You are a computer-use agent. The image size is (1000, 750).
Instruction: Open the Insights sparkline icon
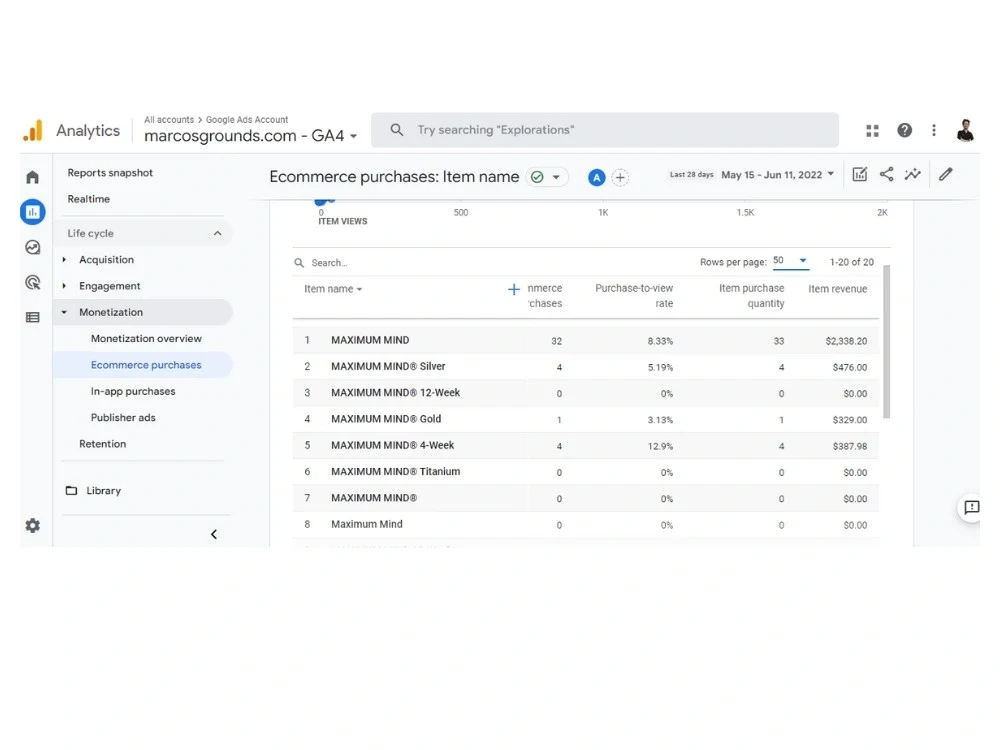[x=913, y=174]
